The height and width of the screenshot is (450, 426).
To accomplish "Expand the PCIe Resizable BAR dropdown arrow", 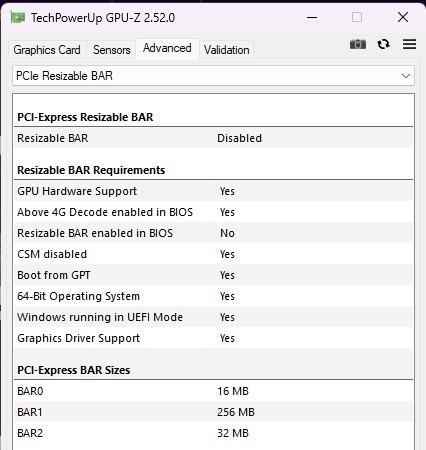I will point(406,76).
